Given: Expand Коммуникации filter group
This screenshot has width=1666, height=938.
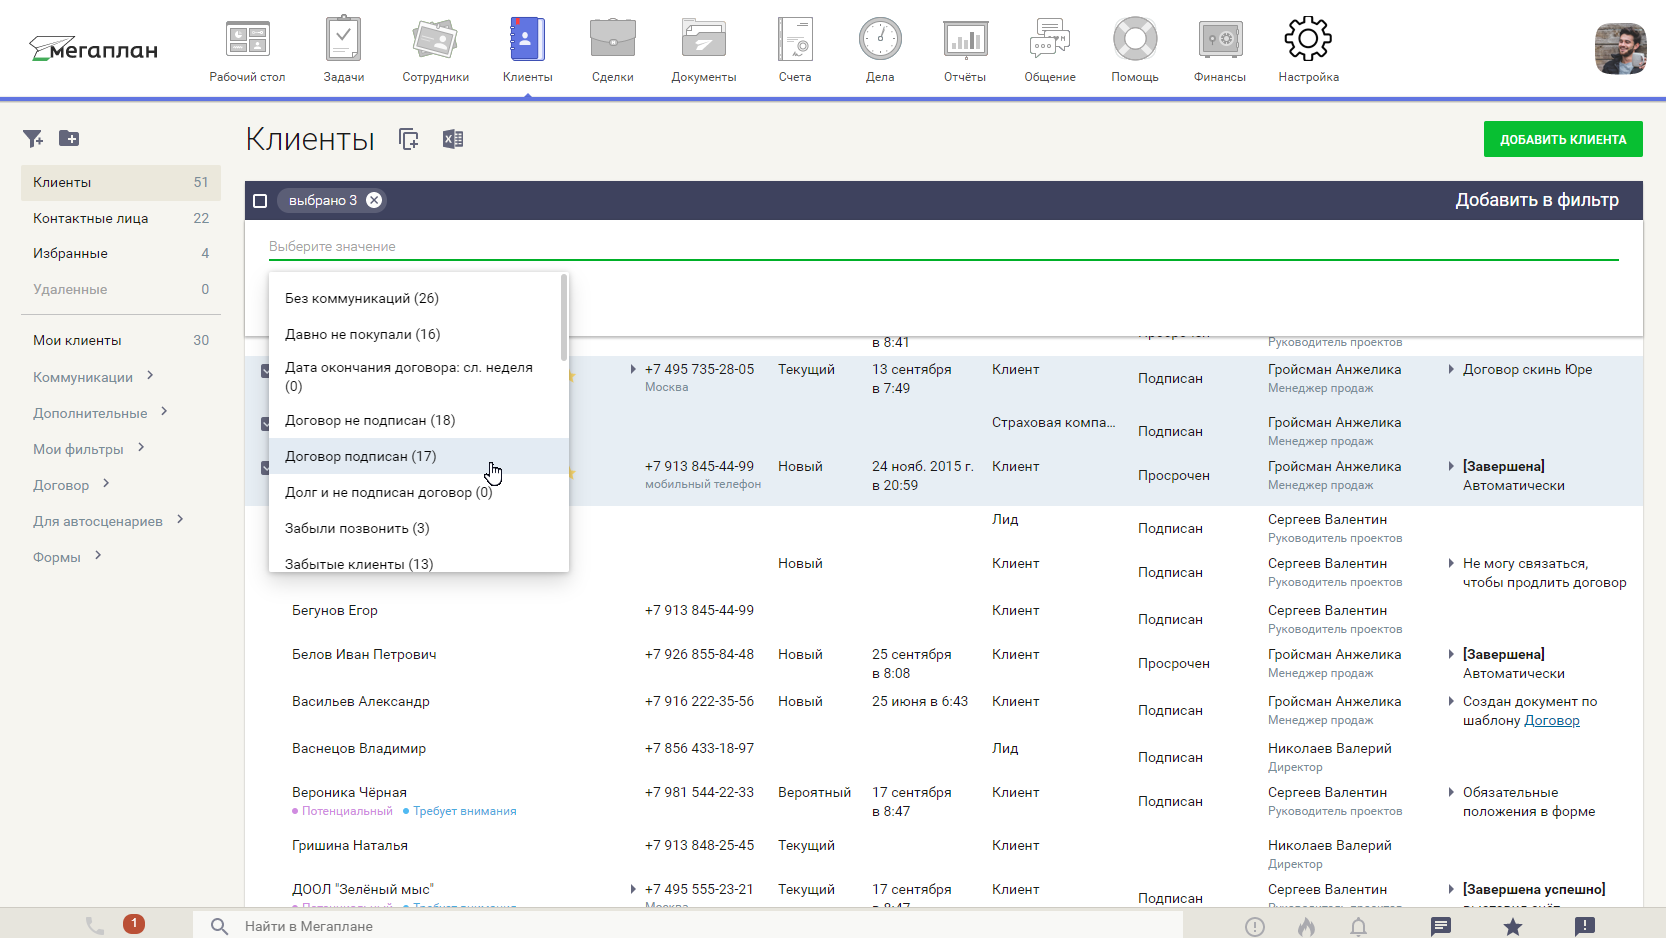Looking at the screenshot, I should click(x=150, y=376).
